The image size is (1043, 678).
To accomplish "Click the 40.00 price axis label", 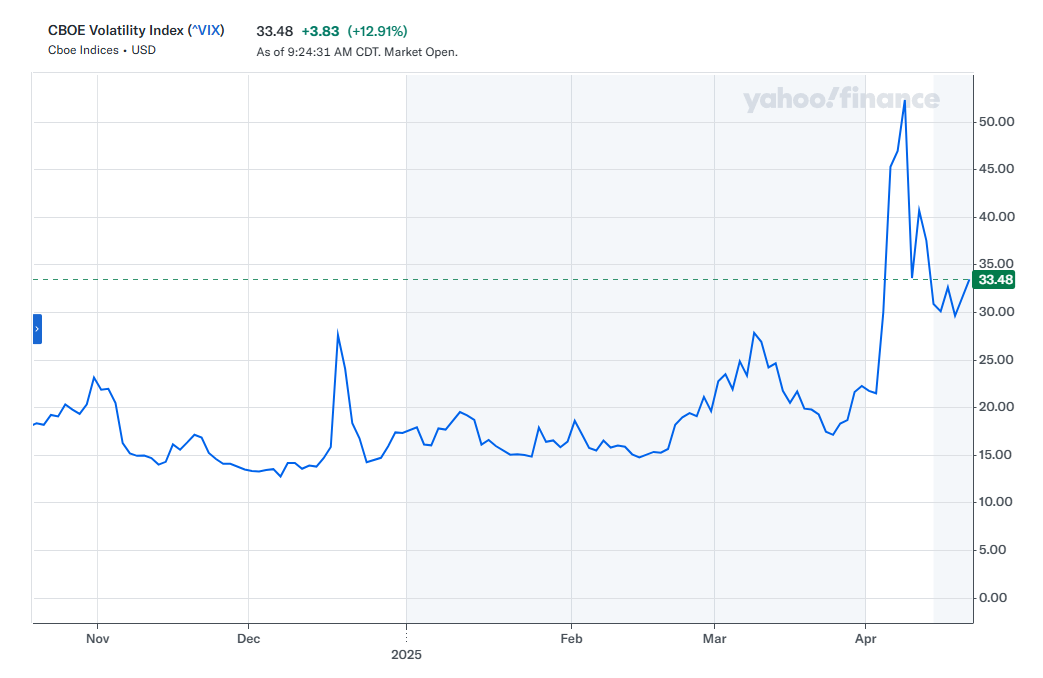I will (x=996, y=217).
